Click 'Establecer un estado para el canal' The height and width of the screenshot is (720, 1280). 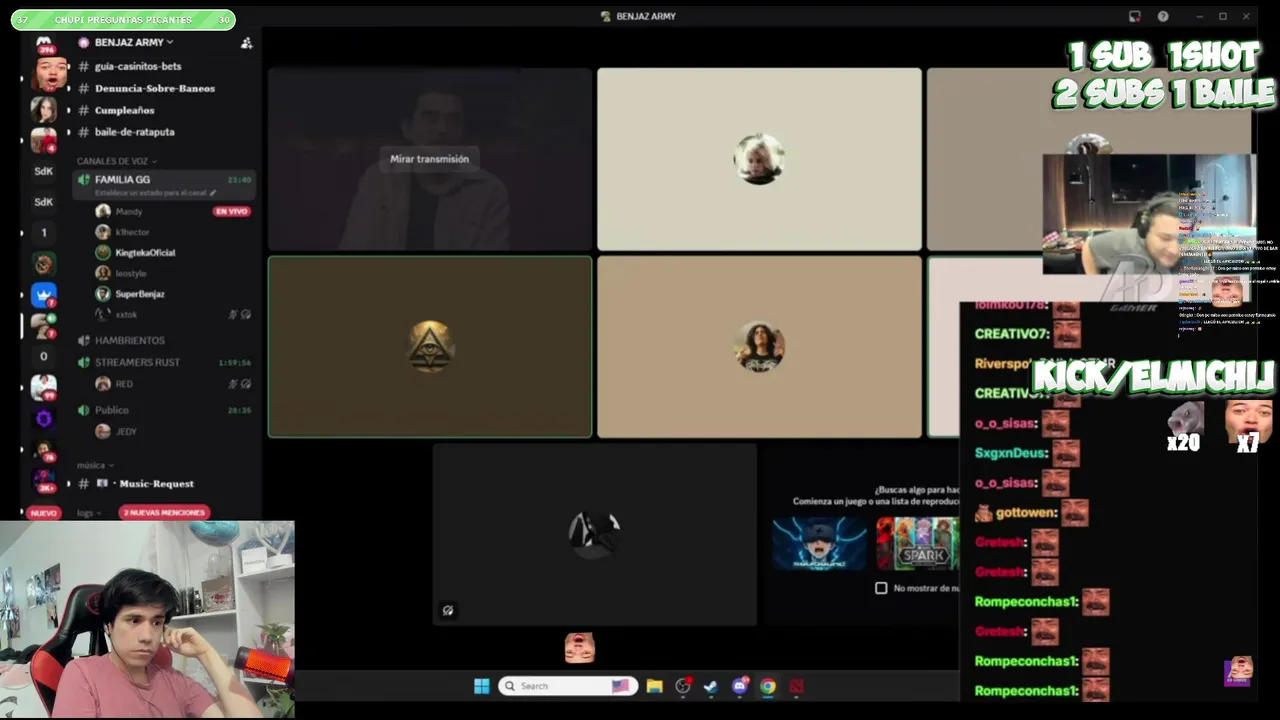150,193
